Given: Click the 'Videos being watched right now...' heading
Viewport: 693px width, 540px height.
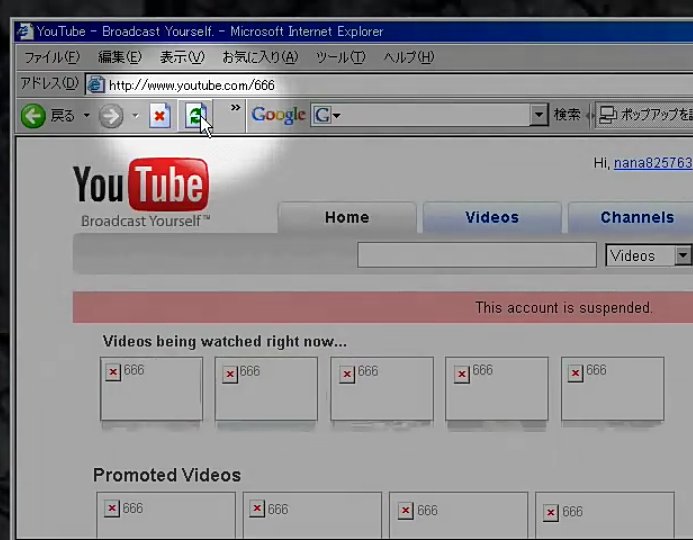Looking at the screenshot, I should 225,342.
